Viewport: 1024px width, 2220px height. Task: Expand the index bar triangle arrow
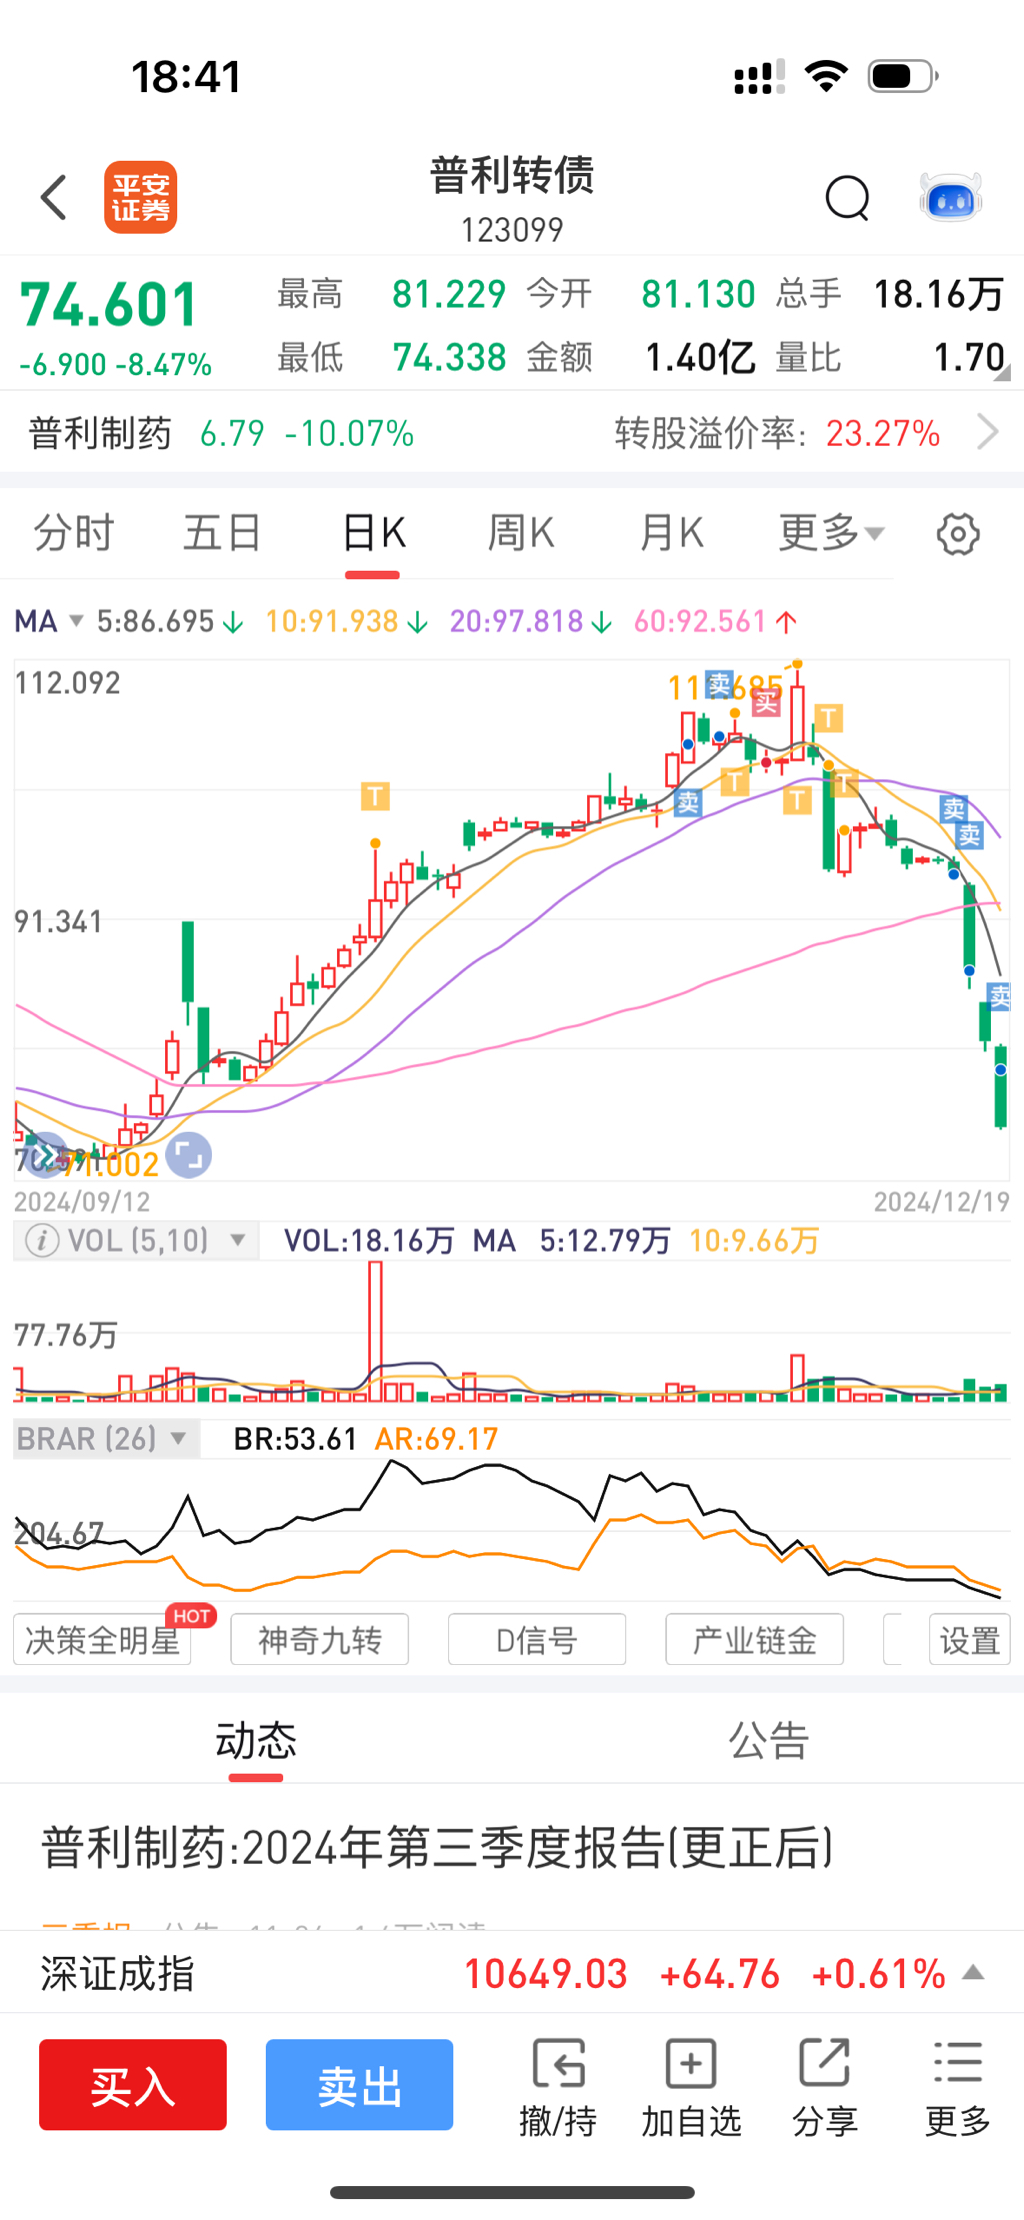point(973,1973)
